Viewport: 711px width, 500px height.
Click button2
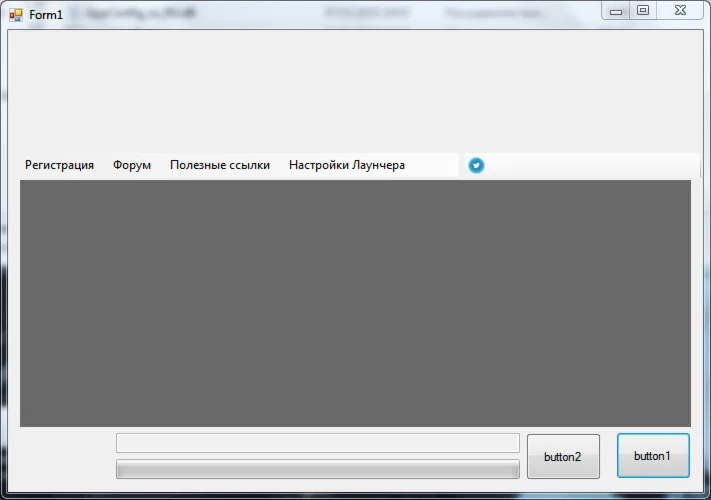click(563, 456)
